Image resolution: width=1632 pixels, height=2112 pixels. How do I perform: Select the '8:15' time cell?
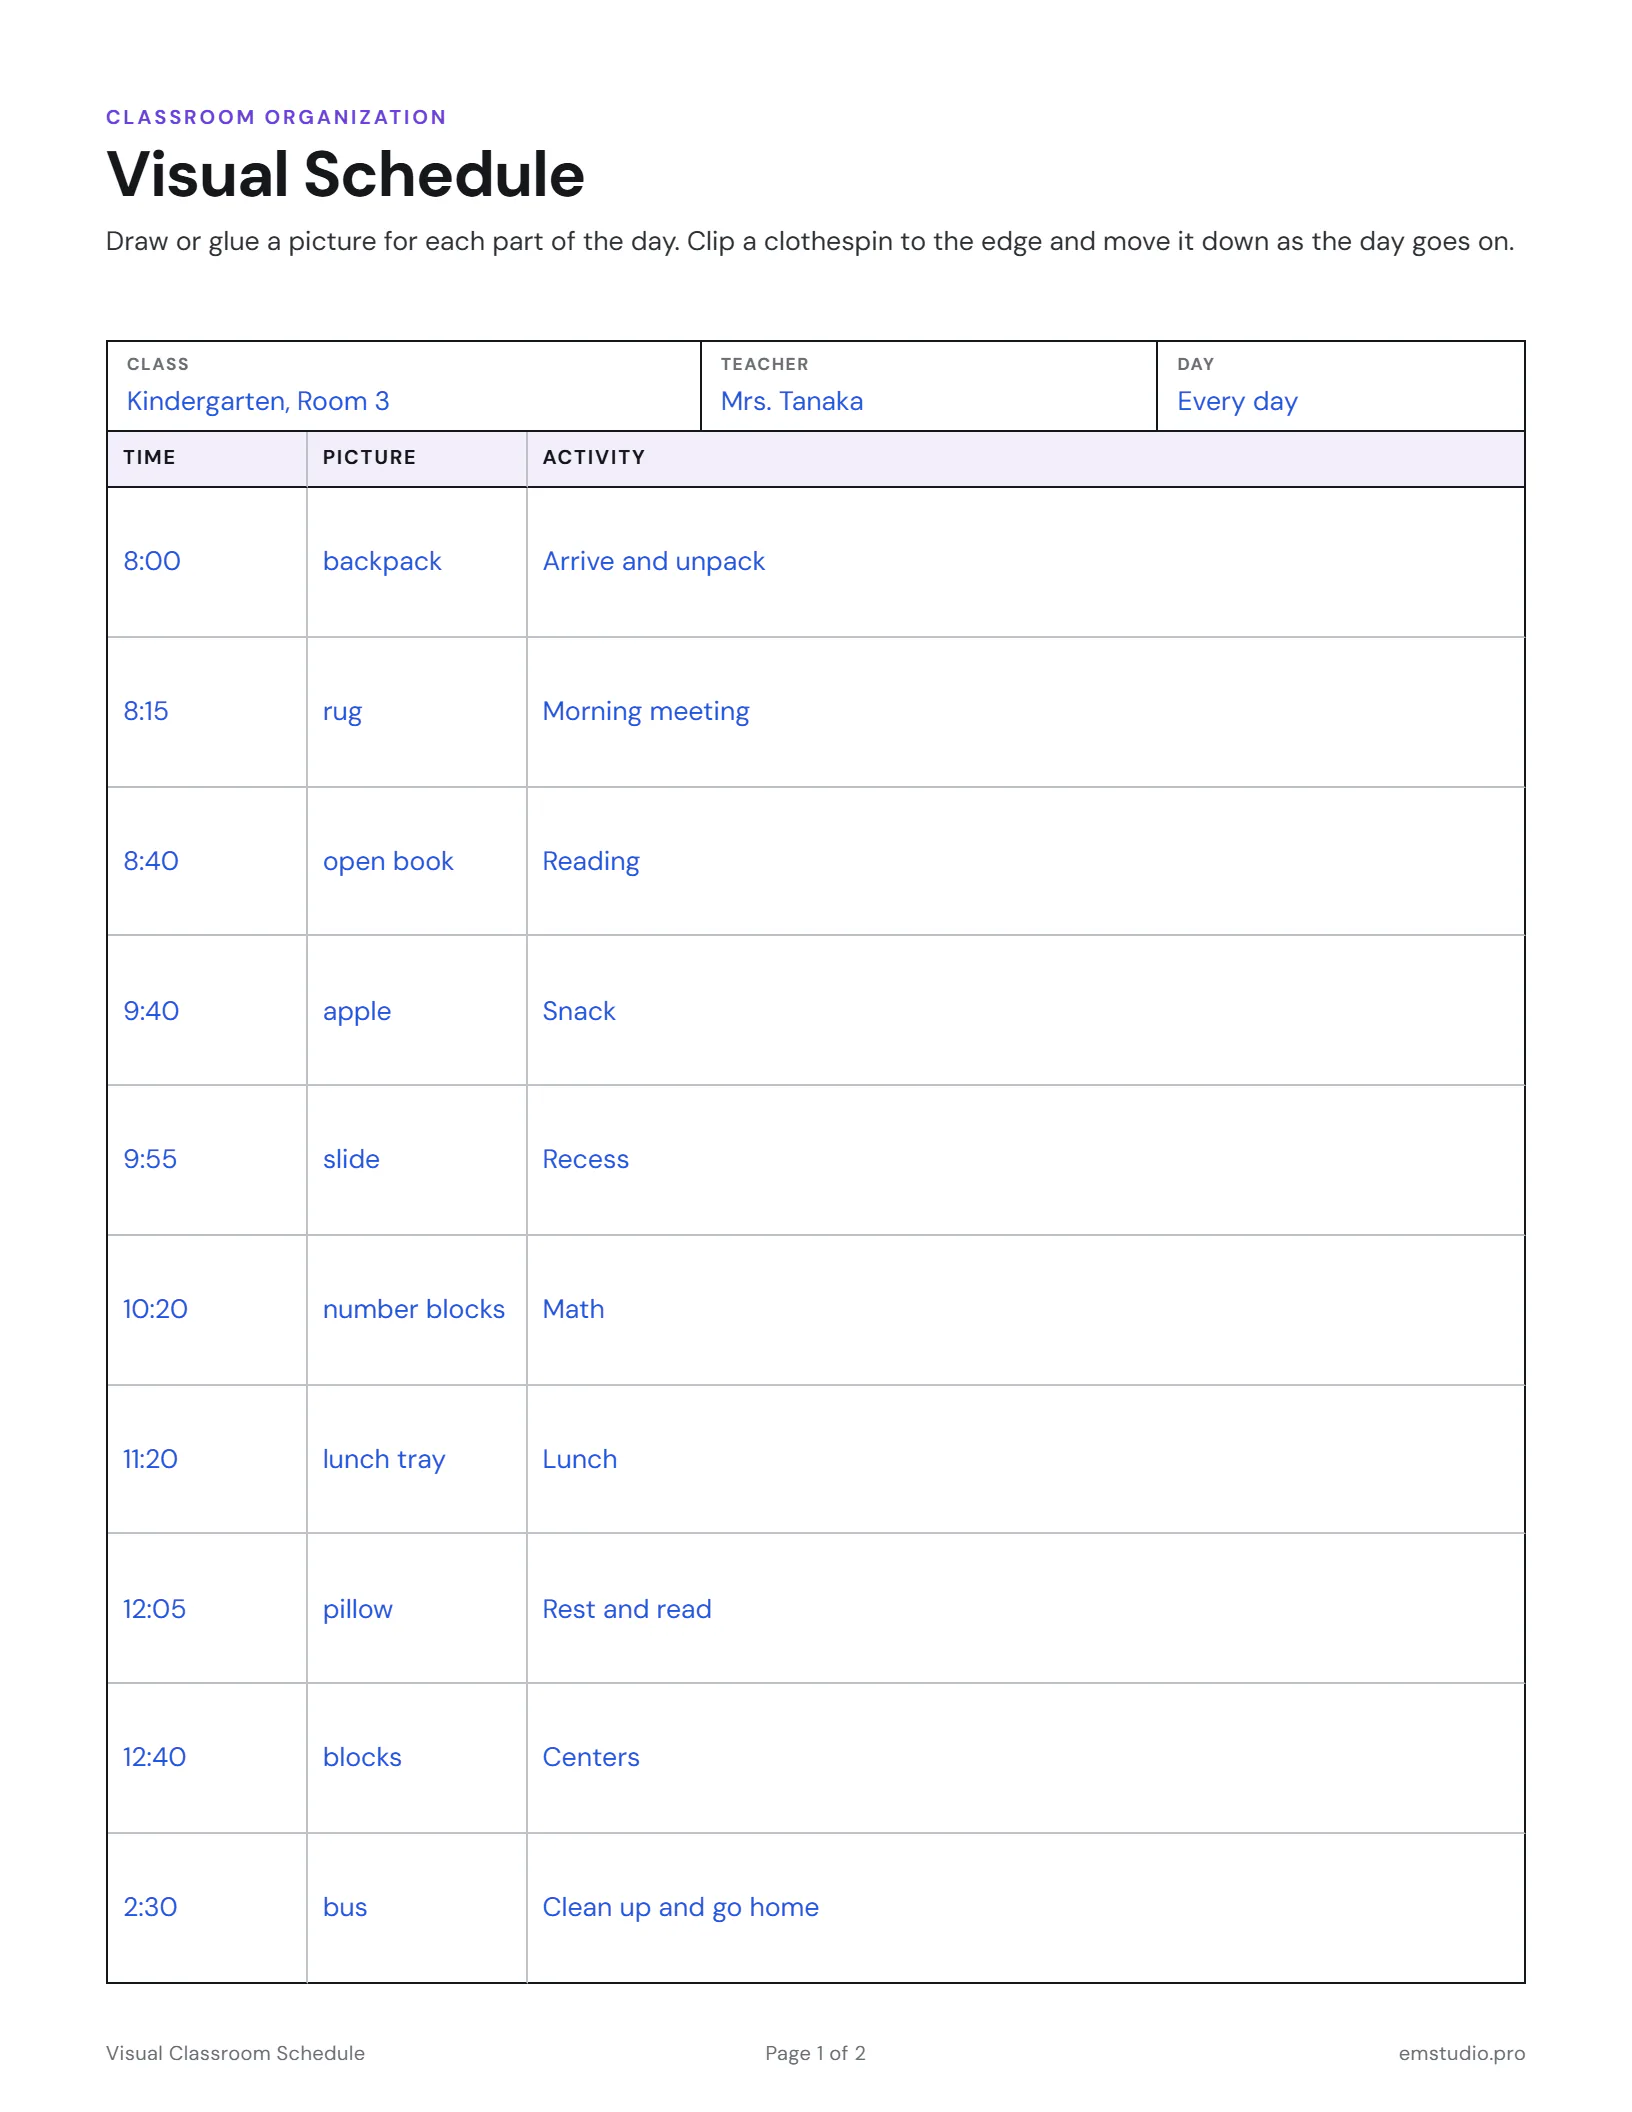pos(207,712)
